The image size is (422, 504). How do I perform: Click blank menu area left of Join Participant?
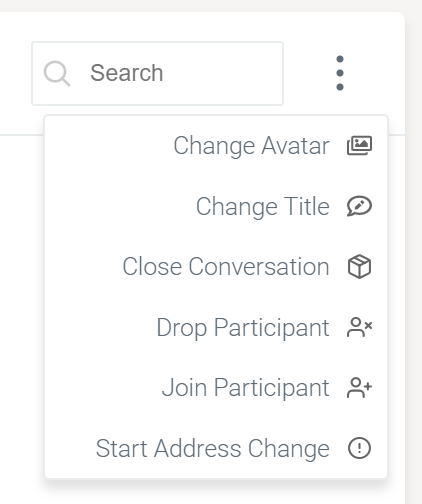(103, 388)
